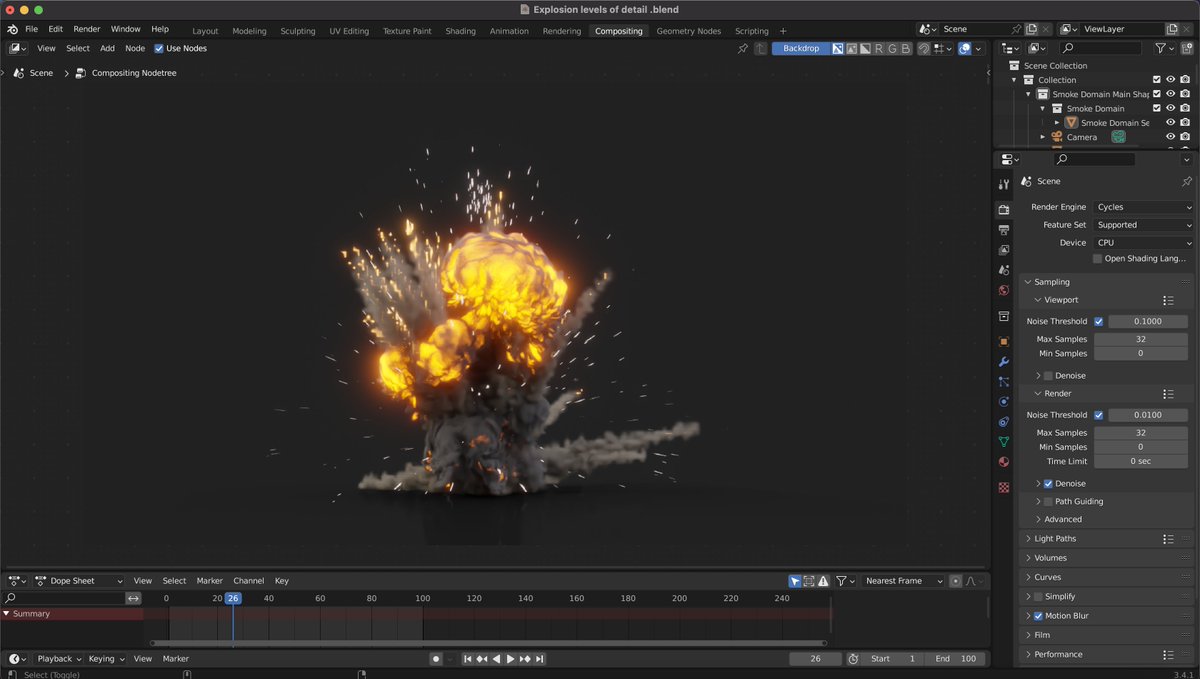
Task: Adjust the Noise Threshold 0.1000 value slider
Action: (1147, 321)
